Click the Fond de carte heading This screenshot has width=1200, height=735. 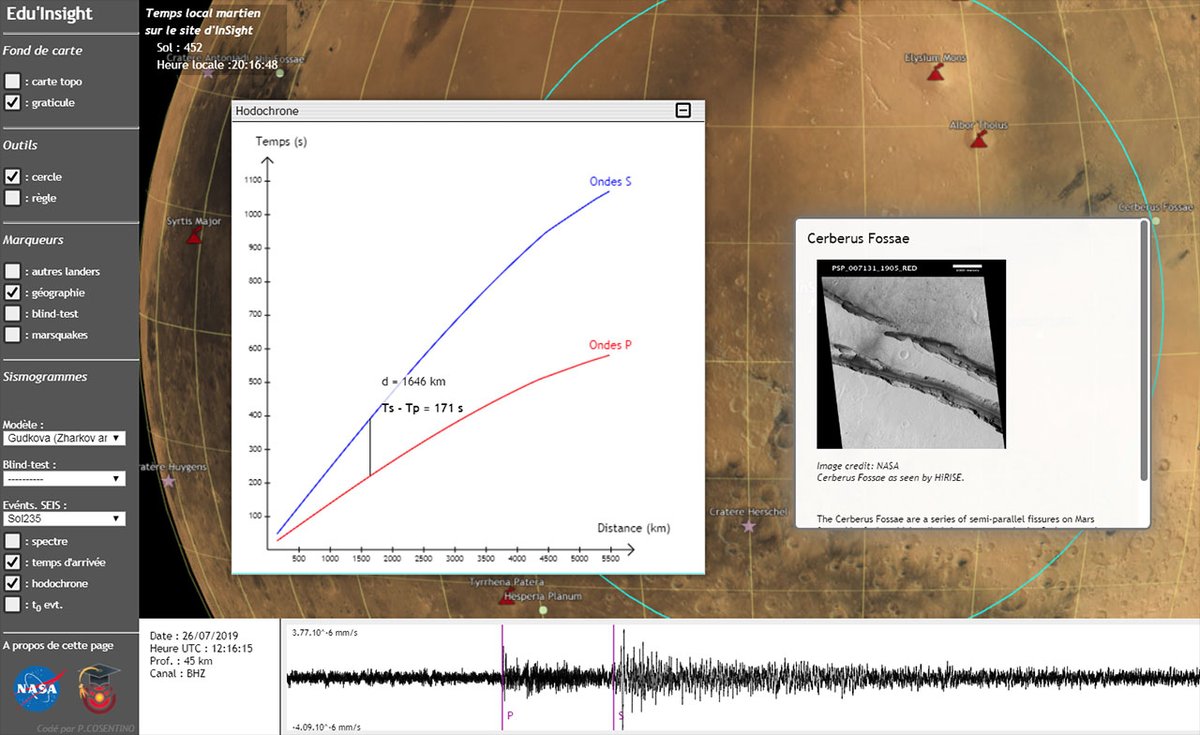[43, 50]
